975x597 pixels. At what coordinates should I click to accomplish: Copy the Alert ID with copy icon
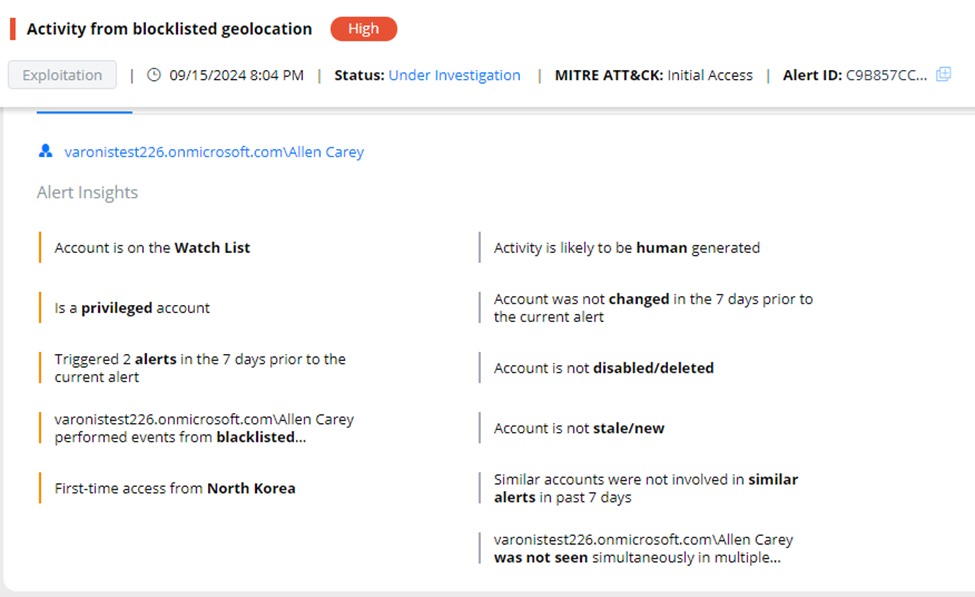pos(943,75)
